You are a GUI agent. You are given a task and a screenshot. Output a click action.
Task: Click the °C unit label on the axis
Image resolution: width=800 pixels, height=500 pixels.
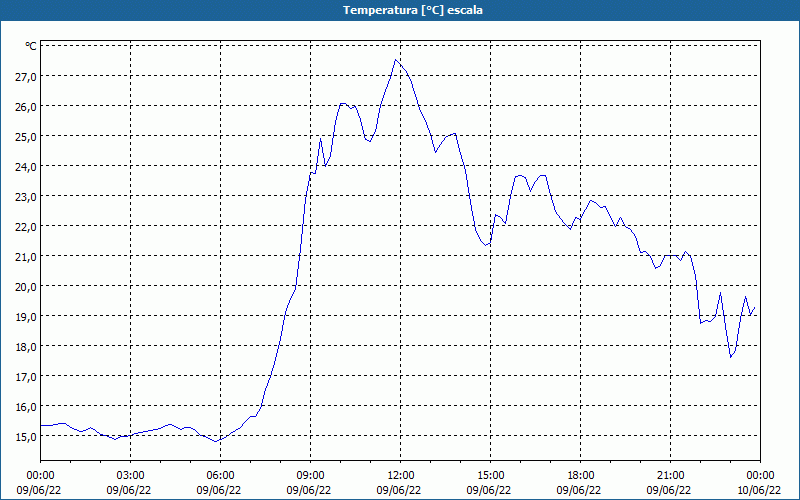click(x=31, y=46)
